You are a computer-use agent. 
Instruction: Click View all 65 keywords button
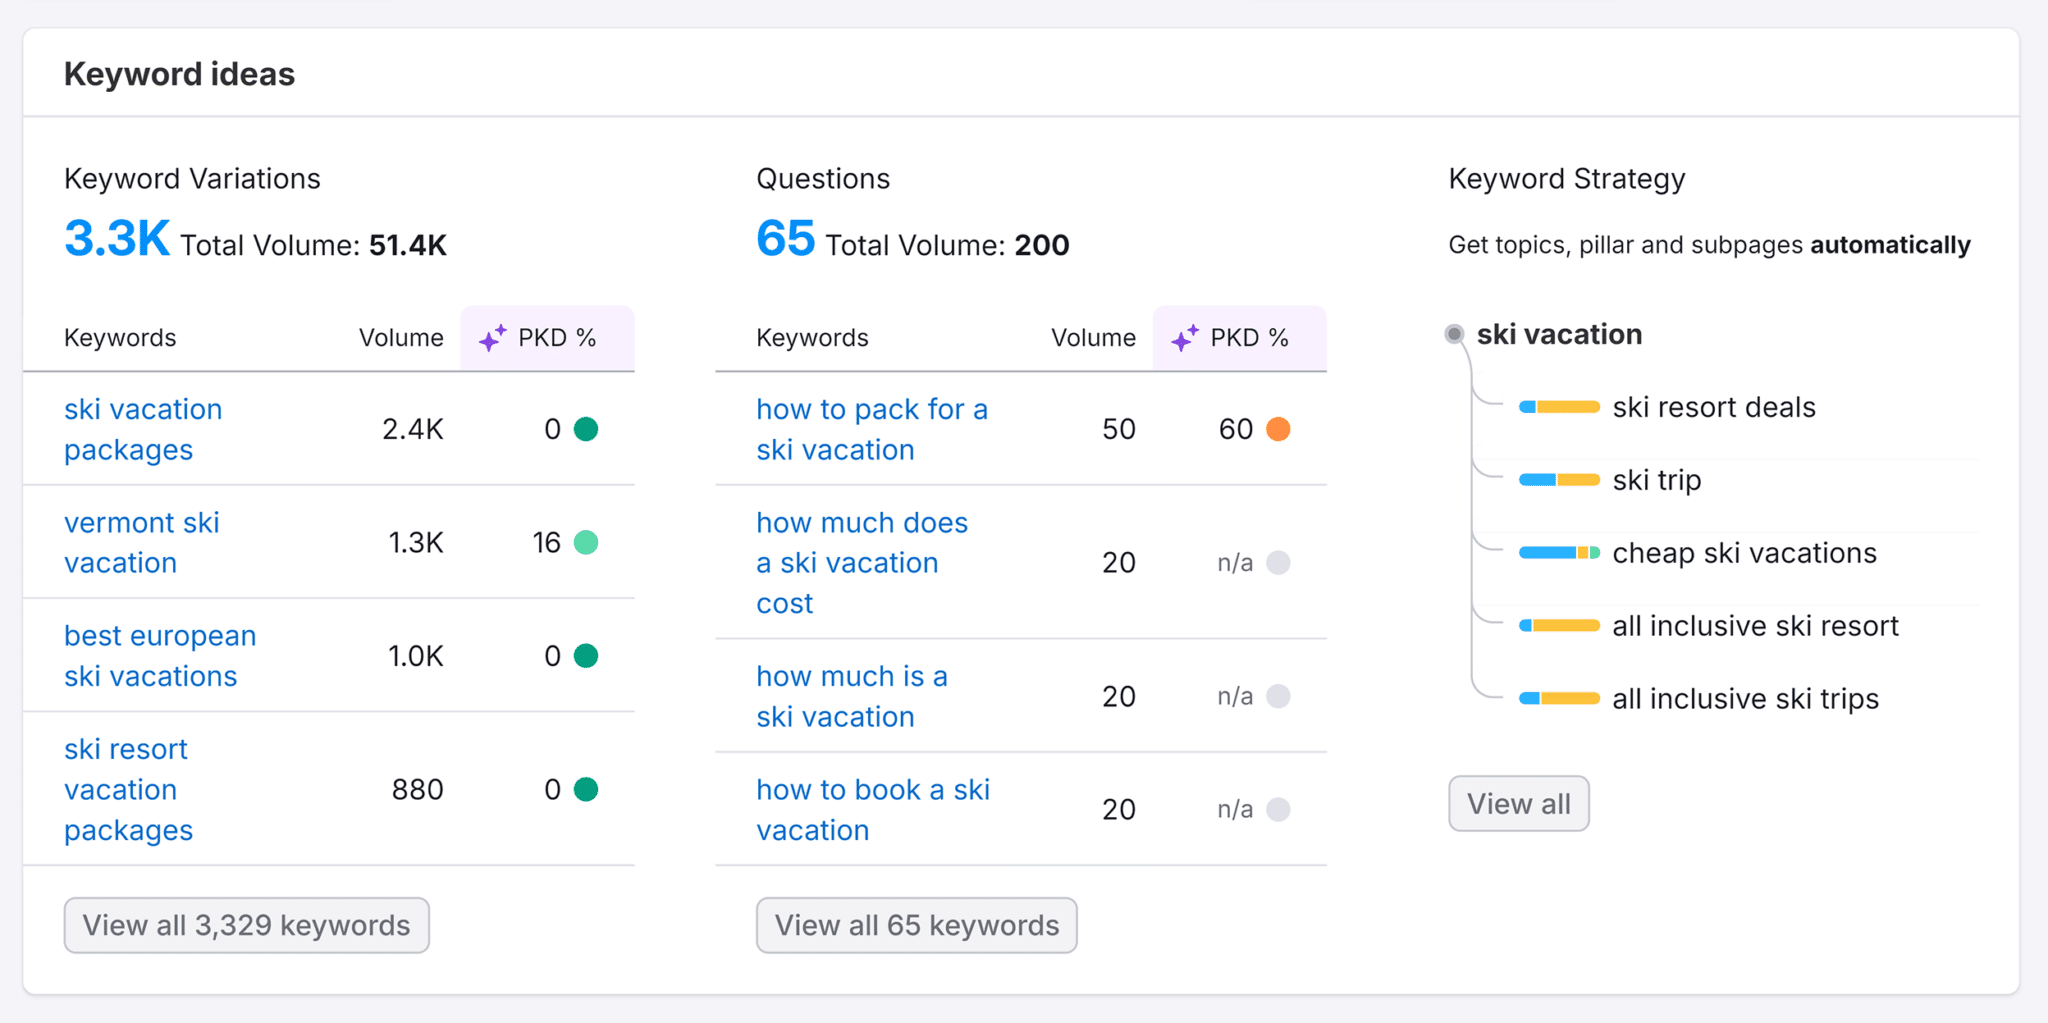[x=916, y=925]
